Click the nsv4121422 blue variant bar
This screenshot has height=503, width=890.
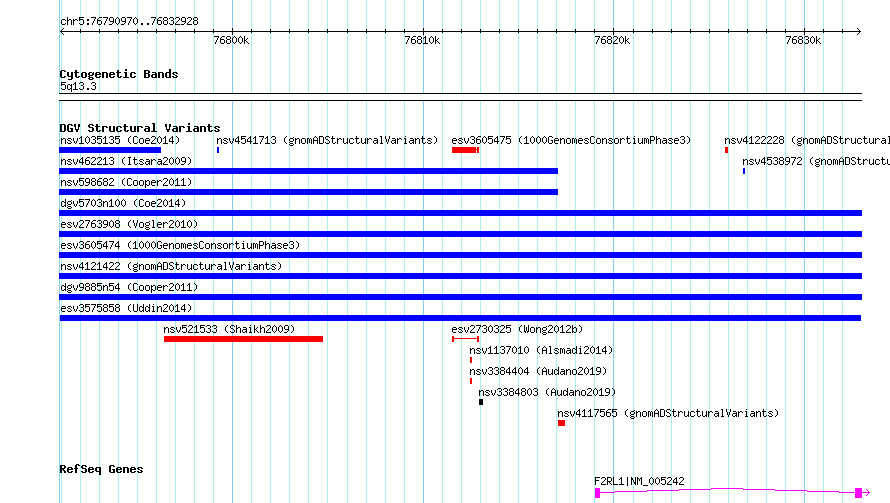pos(461,276)
